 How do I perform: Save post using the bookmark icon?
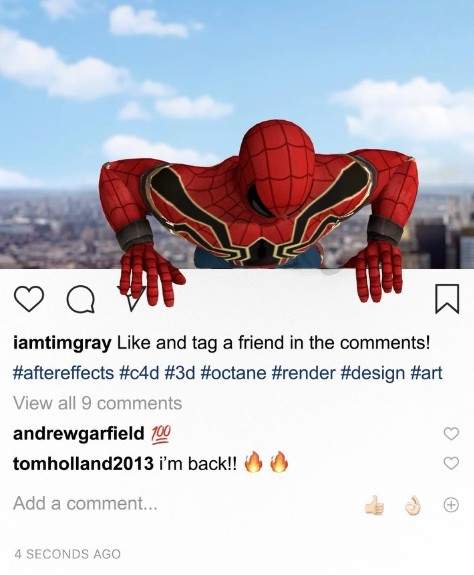[x=447, y=299]
